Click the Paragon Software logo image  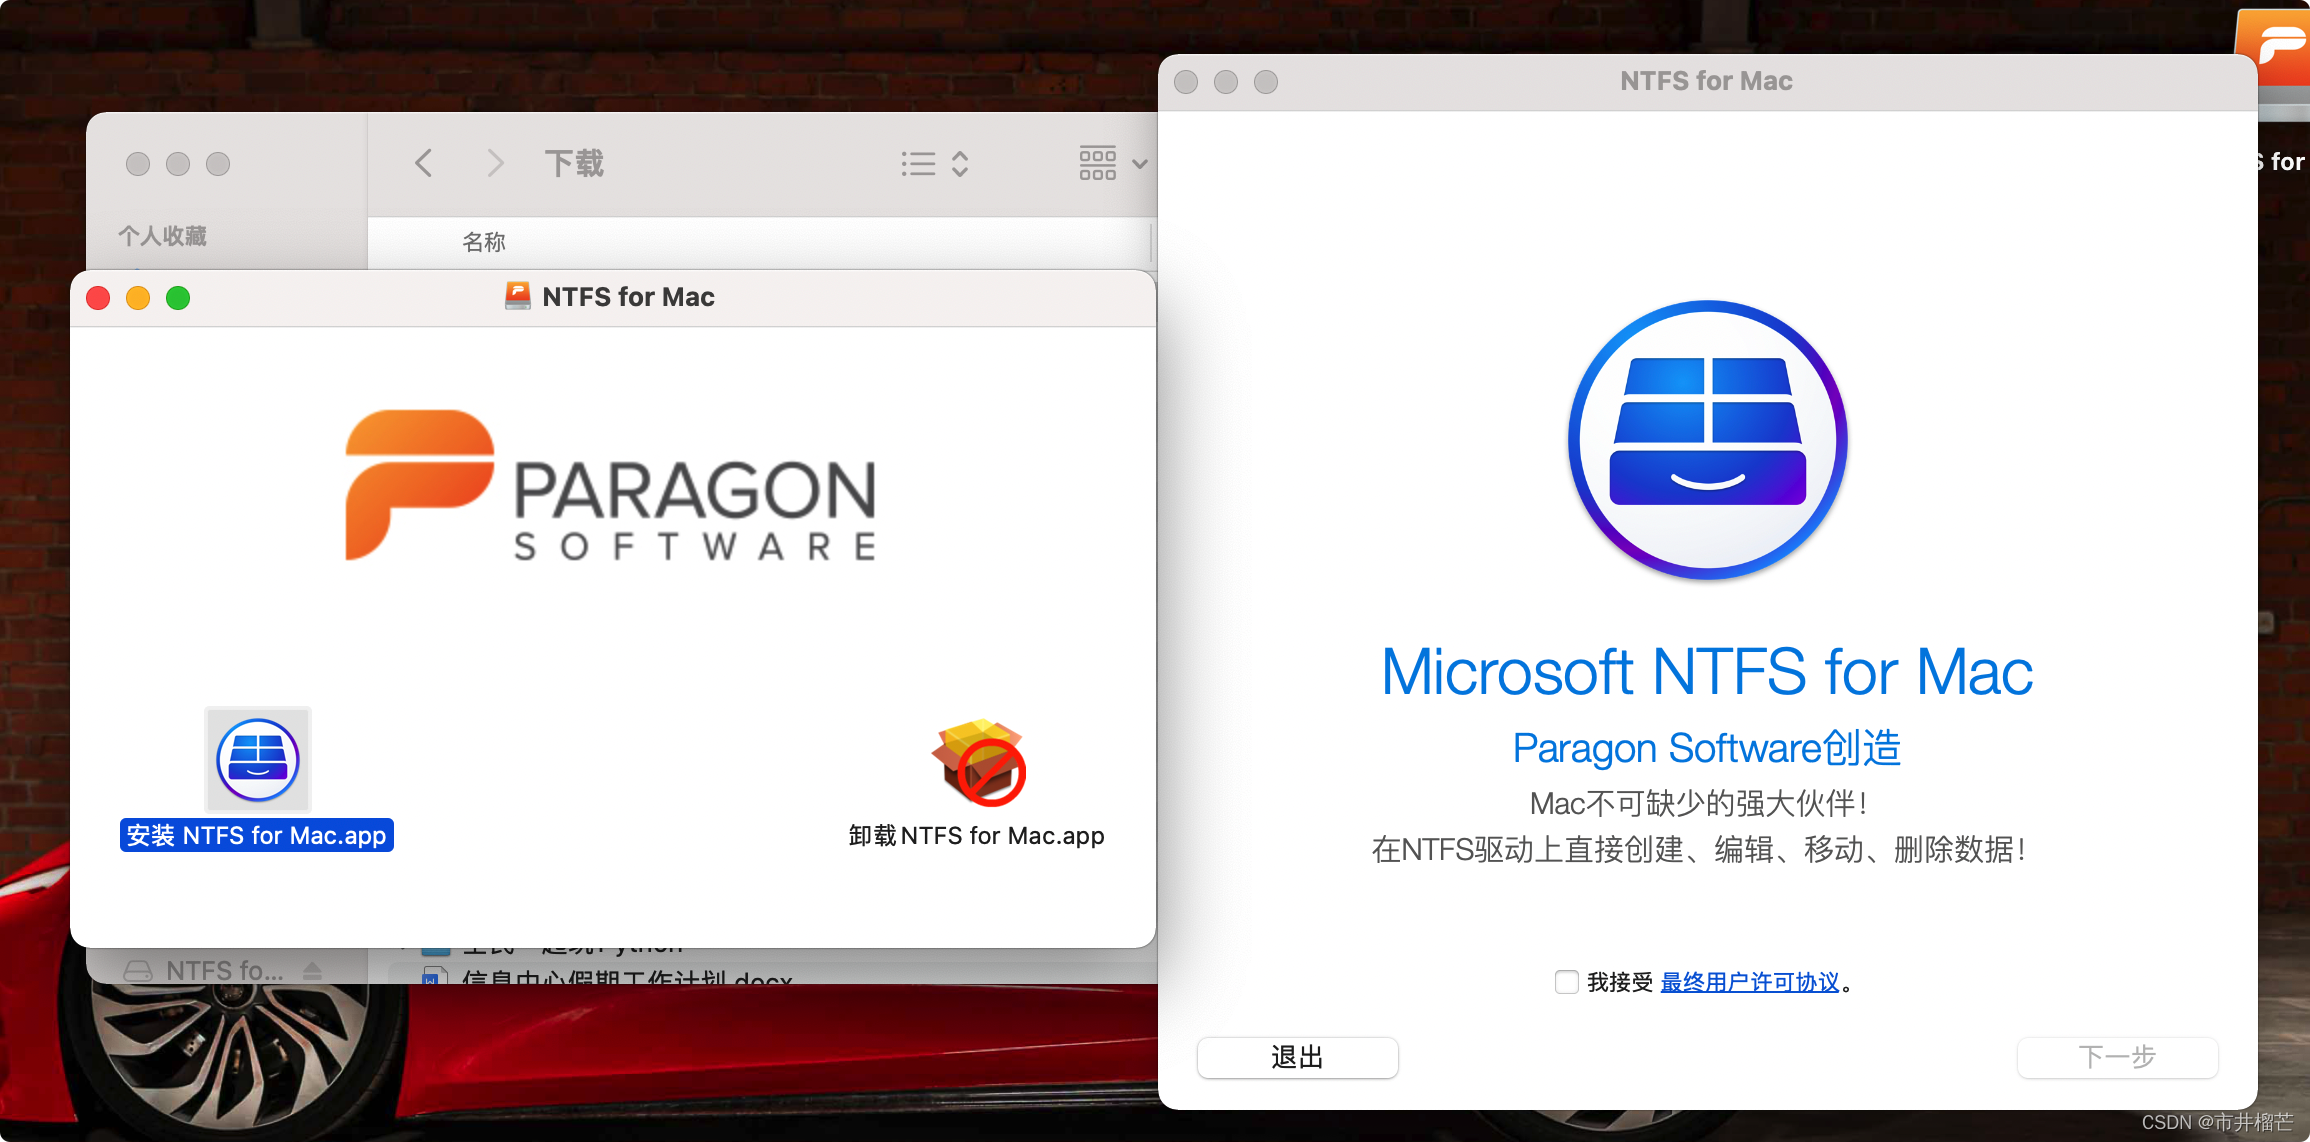[611, 487]
